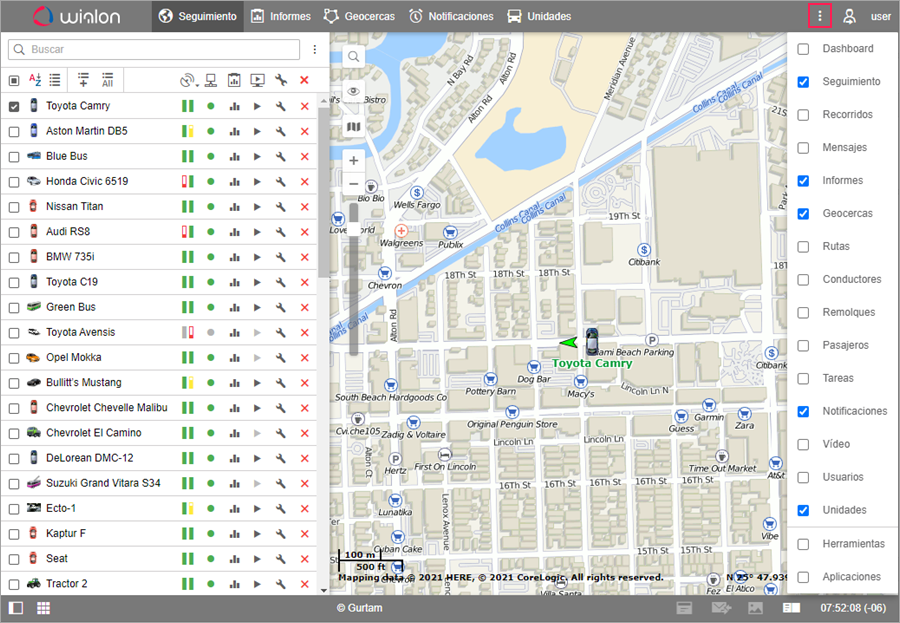Click the Nissan Titan connection status dot
The image size is (900, 623).
tap(211, 207)
